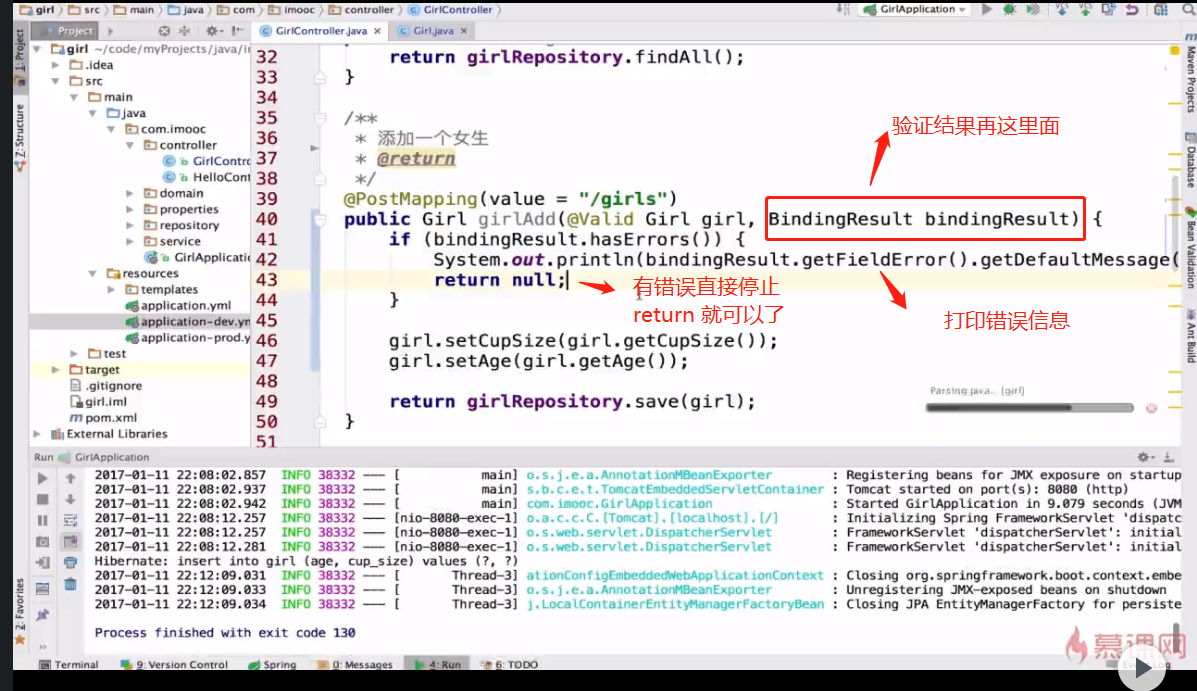Move up the stack trace in Run console

pyautogui.click(x=70, y=479)
